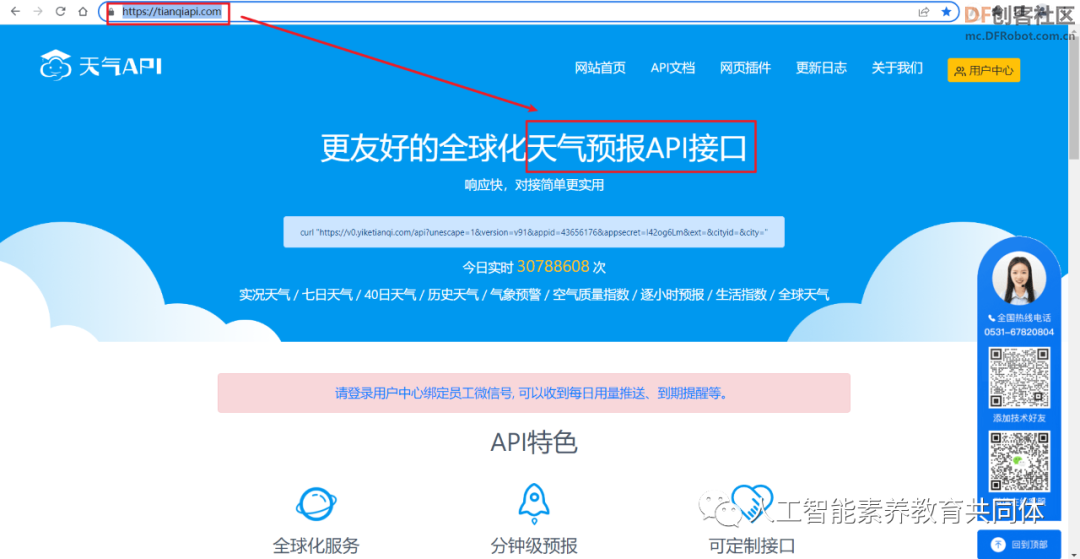This screenshot has height=559, width=1080.
Task: Open 更新日志 navigation item
Action: coord(821,68)
